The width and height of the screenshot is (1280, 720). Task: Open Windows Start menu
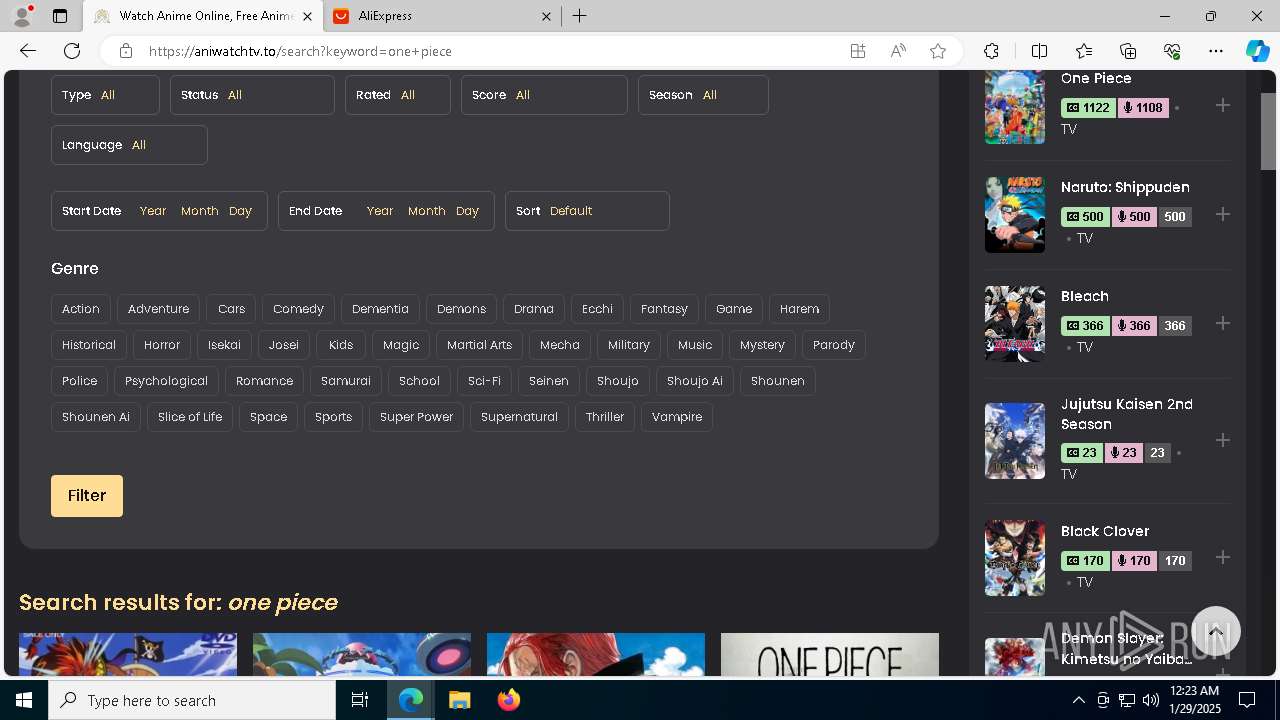pos(24,700)
